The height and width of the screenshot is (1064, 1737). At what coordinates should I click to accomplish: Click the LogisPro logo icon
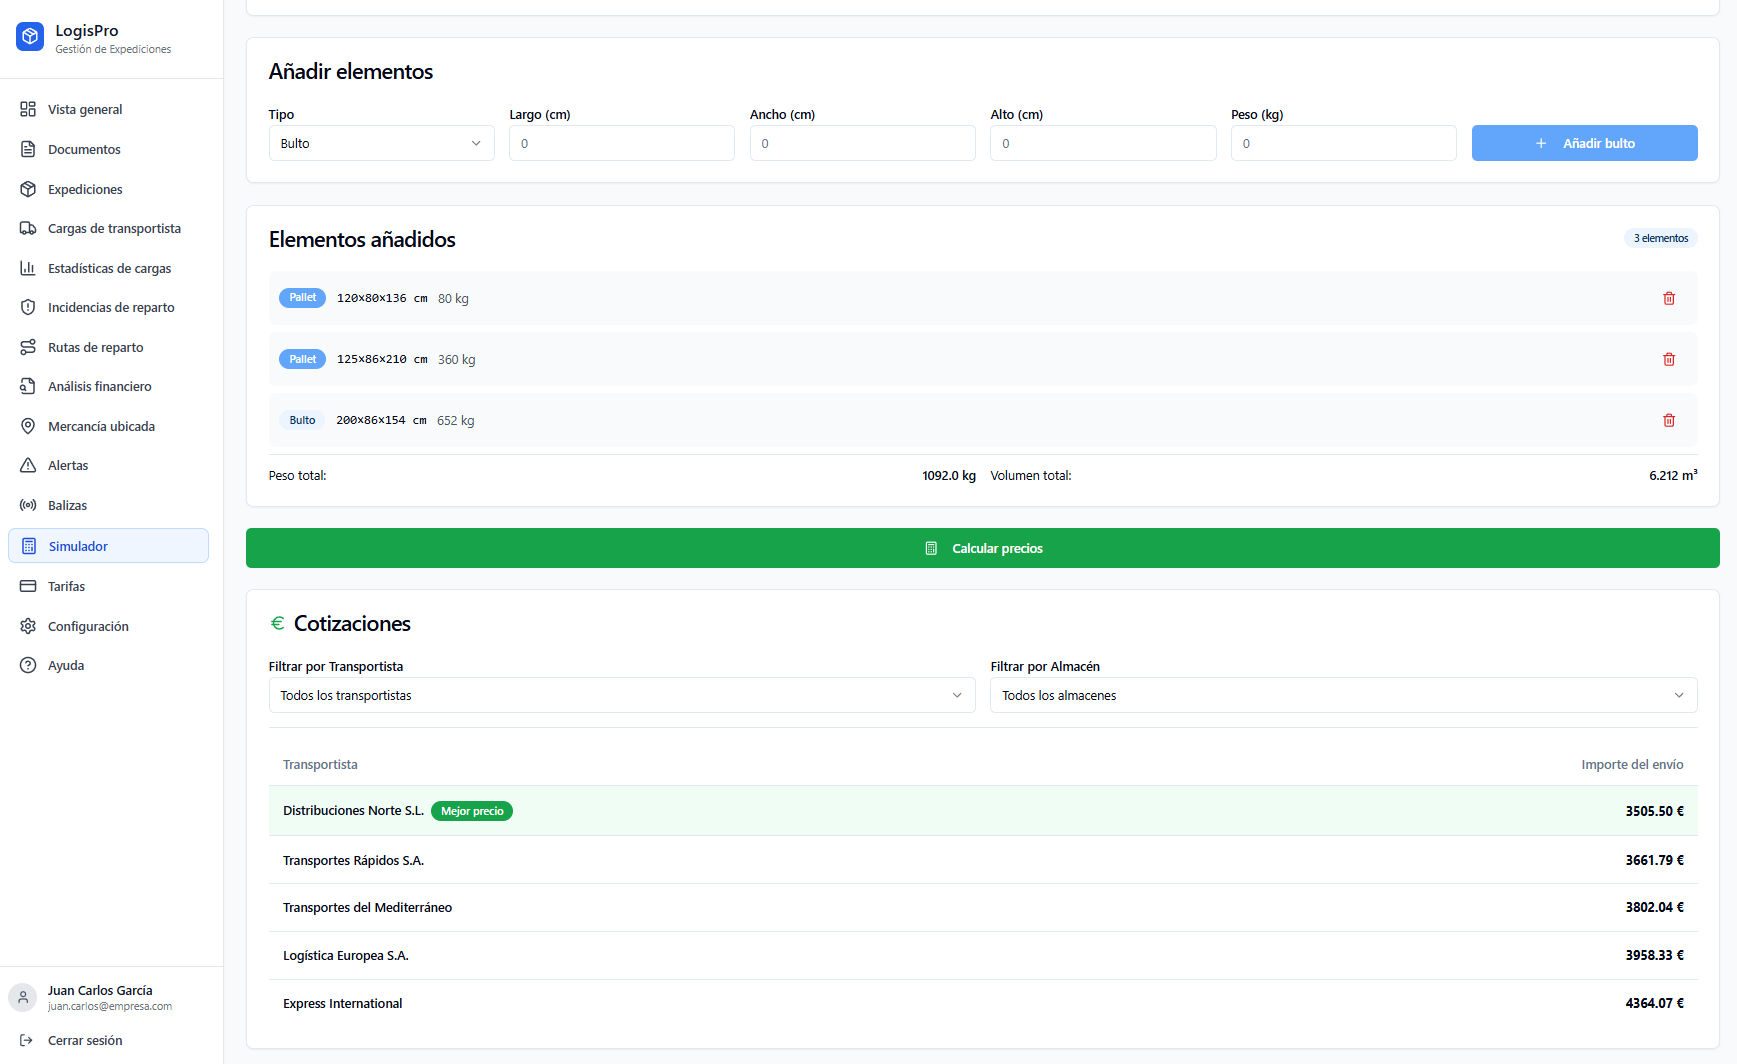click(30, 37)
